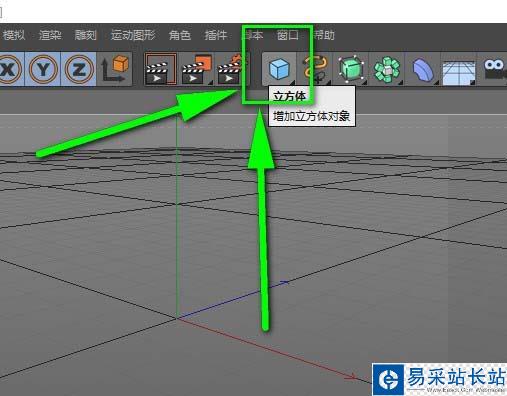Open the 帮助 menu
Screen dimensions: 507x396
click(324, 35)
